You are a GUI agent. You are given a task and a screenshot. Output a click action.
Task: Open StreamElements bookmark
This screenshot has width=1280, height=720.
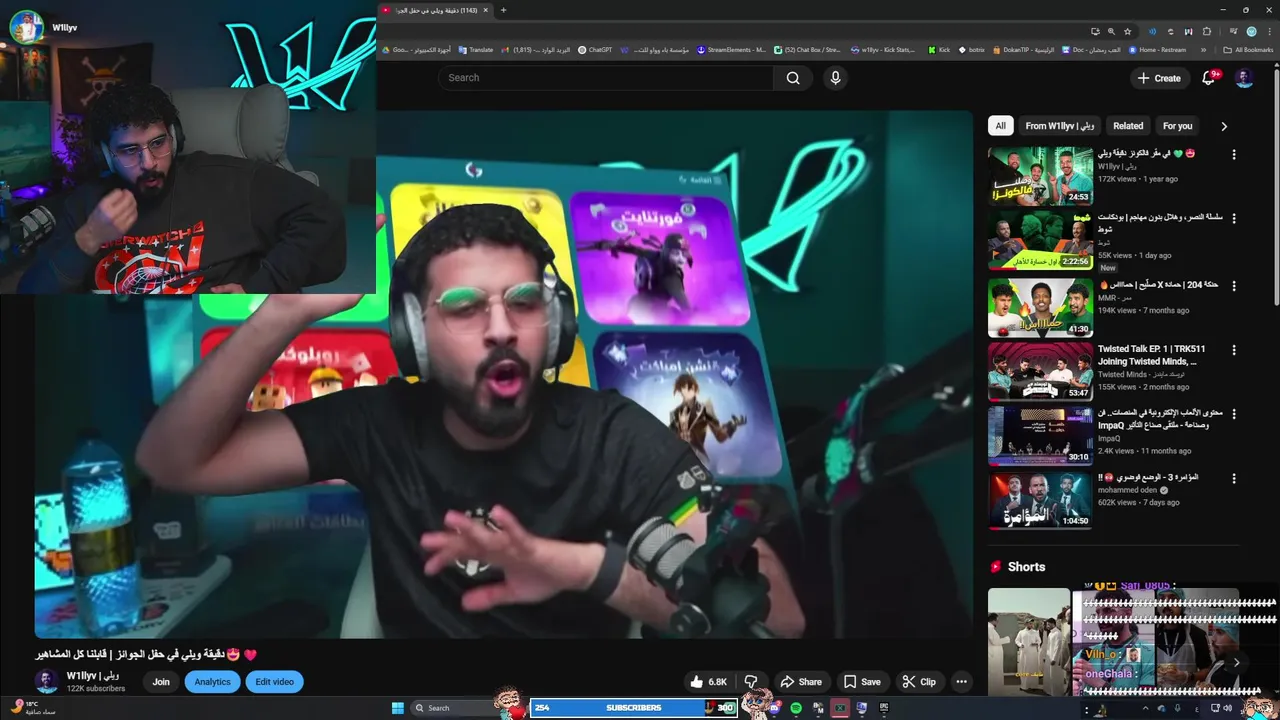(732, 49)
